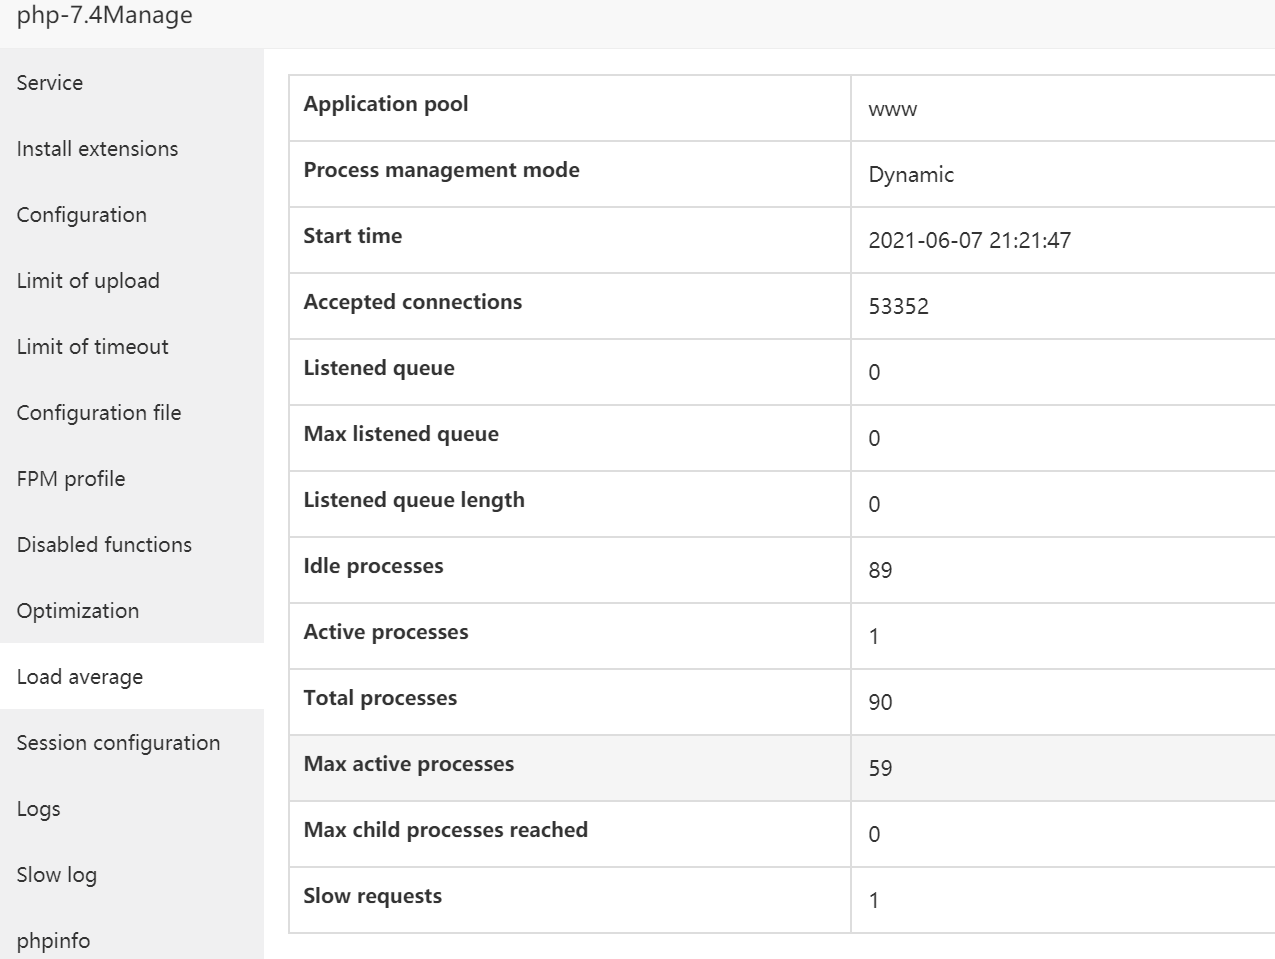Select the Optimization tab
The width and height of the screenshot is (1275, 959).
tap(78, 611)
